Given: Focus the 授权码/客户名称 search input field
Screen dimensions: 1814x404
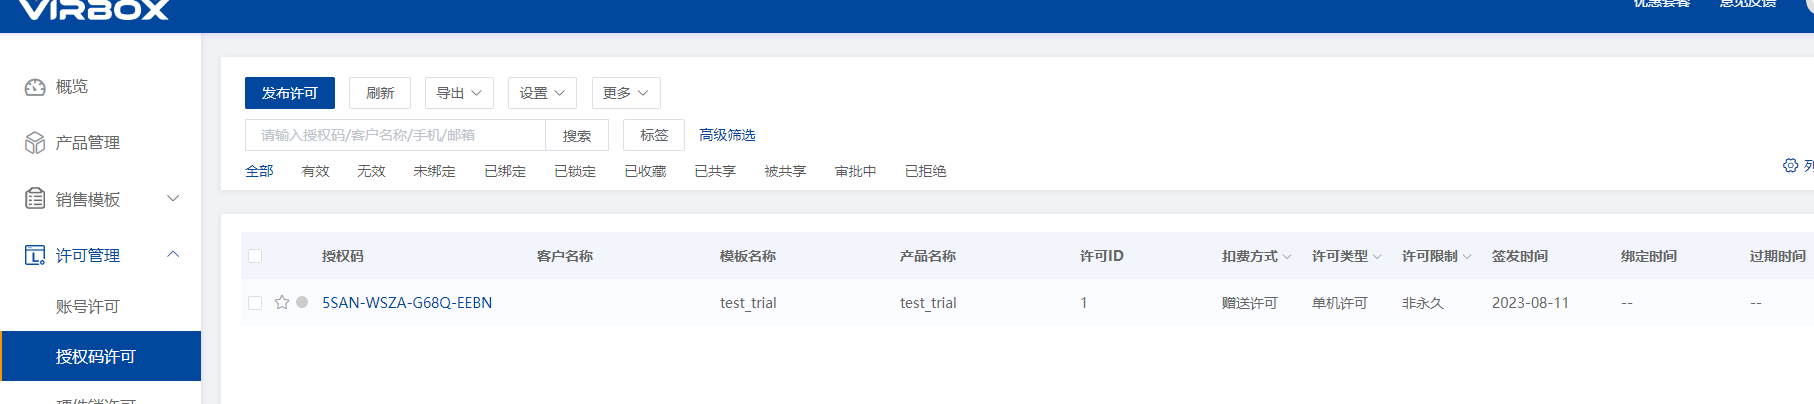Looking at the screenshot, I should click(x=395, y=135).
